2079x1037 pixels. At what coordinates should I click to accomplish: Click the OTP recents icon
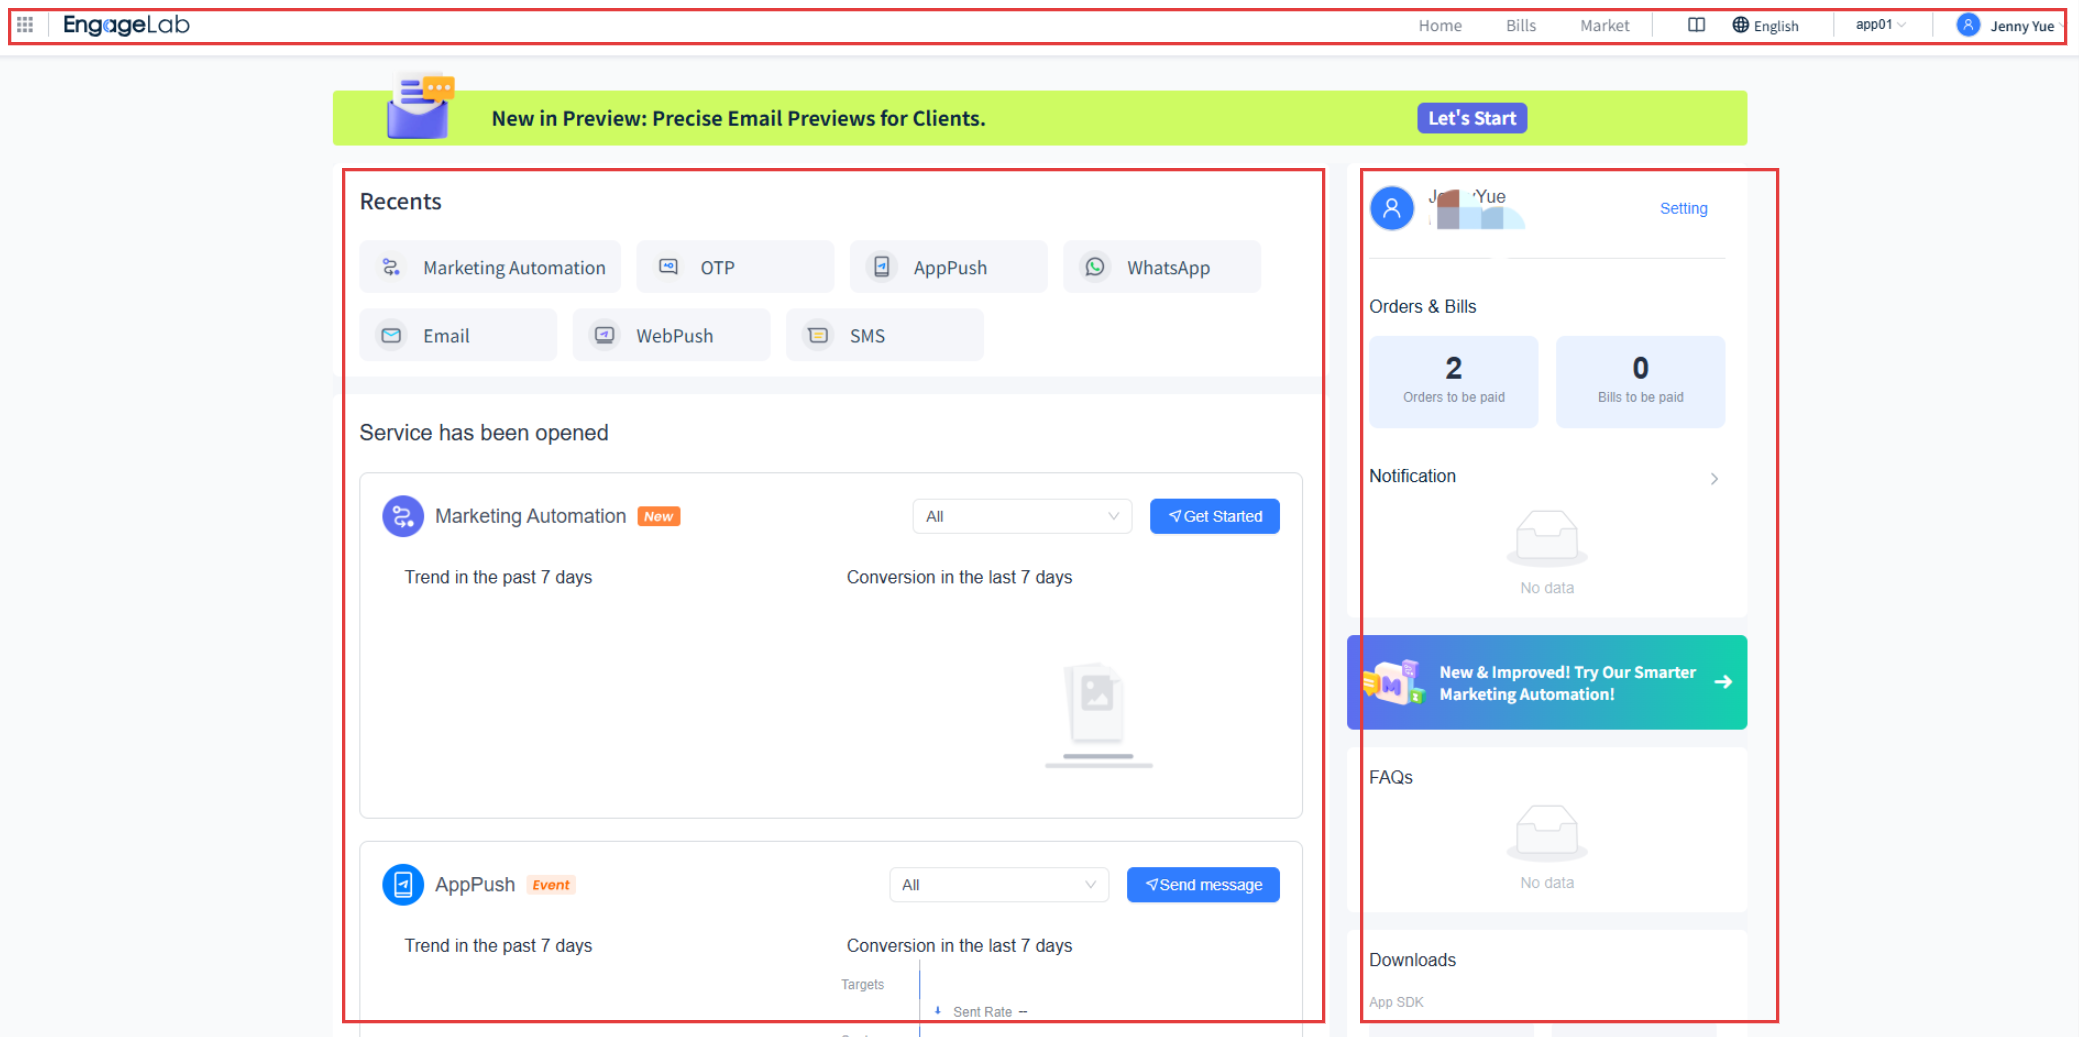pyautogui.click(x=668, y=267)
